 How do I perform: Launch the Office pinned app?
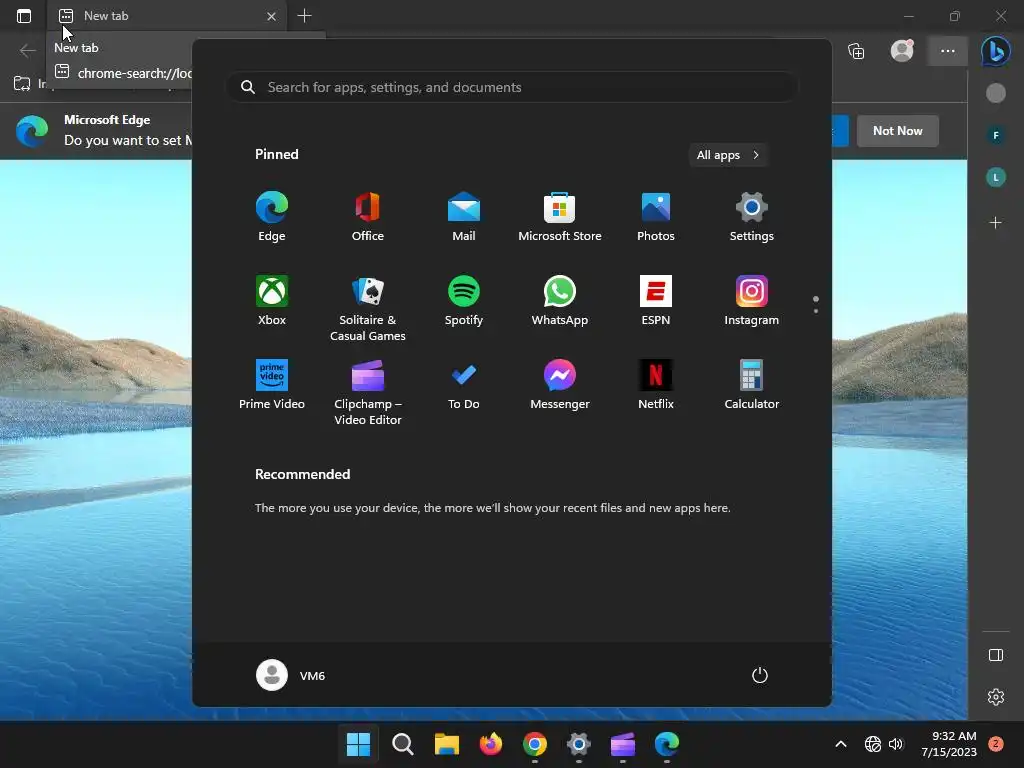click(x=368, y=216)
